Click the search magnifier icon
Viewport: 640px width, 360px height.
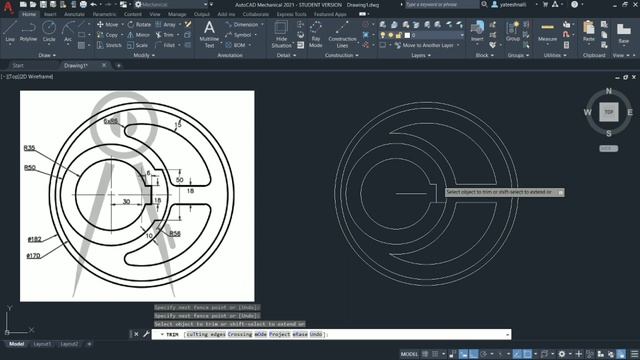point(484,4)
